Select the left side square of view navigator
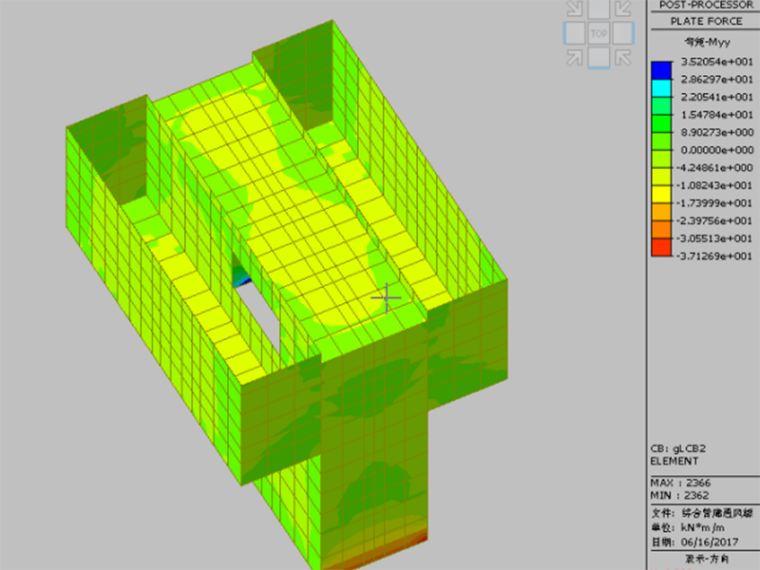Viewport: 760px width, 570px height. coord(574,33)
